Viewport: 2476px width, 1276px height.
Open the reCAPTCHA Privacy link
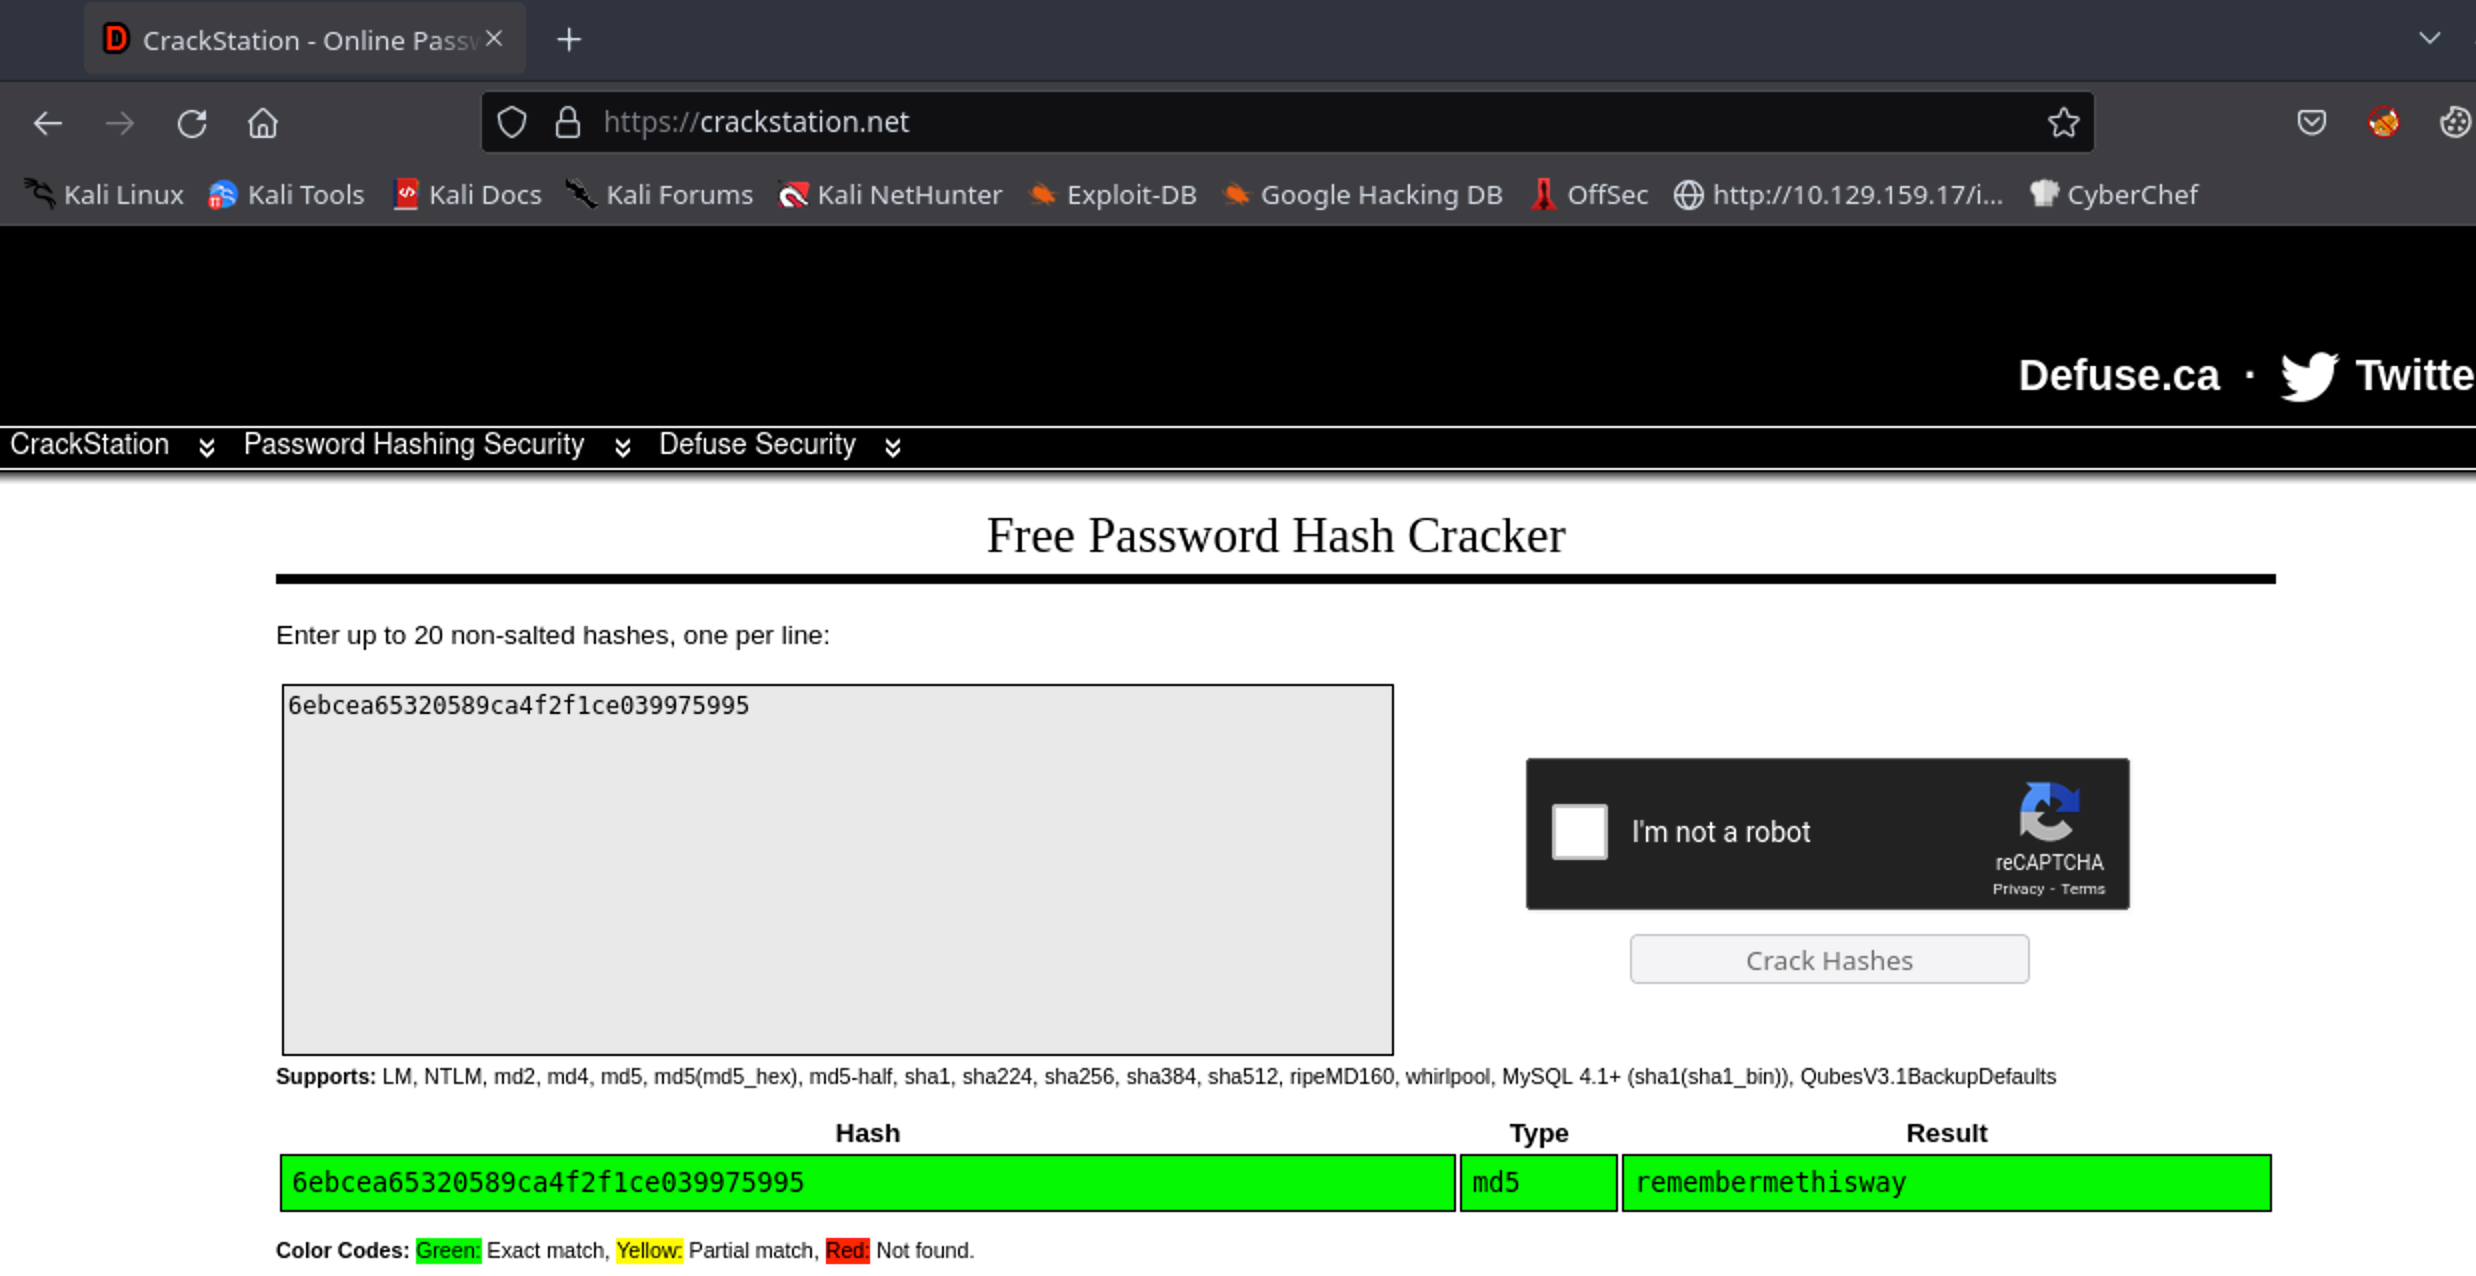click(x=2018, y=889)
